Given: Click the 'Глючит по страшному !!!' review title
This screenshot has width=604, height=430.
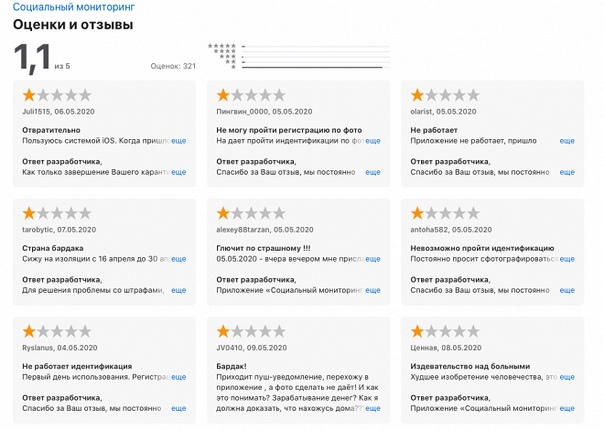Looking at the screenshot, I should (263, 248).
